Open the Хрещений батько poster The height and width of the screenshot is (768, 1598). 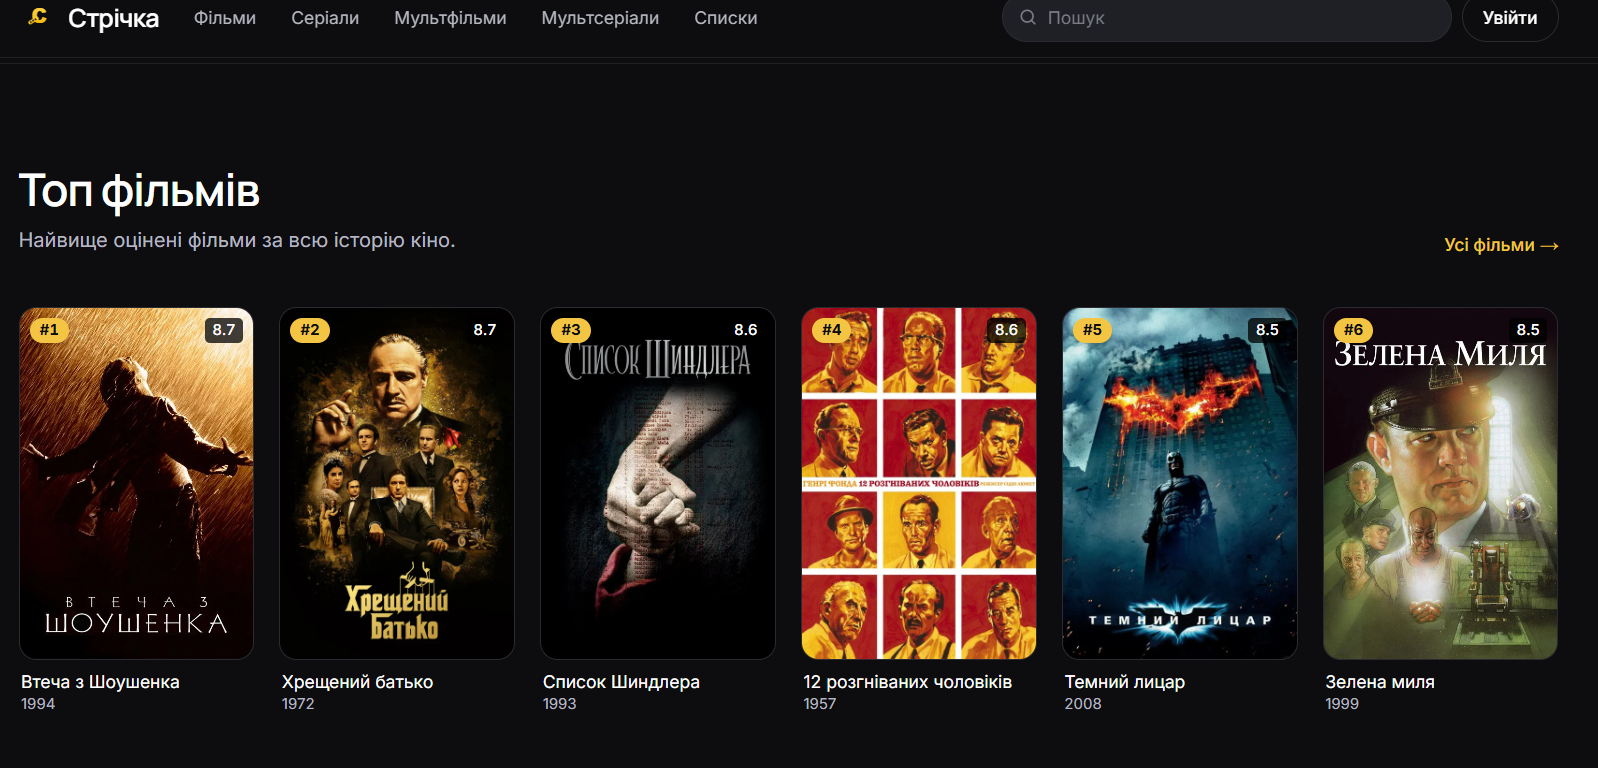click(x=397, y=483)
